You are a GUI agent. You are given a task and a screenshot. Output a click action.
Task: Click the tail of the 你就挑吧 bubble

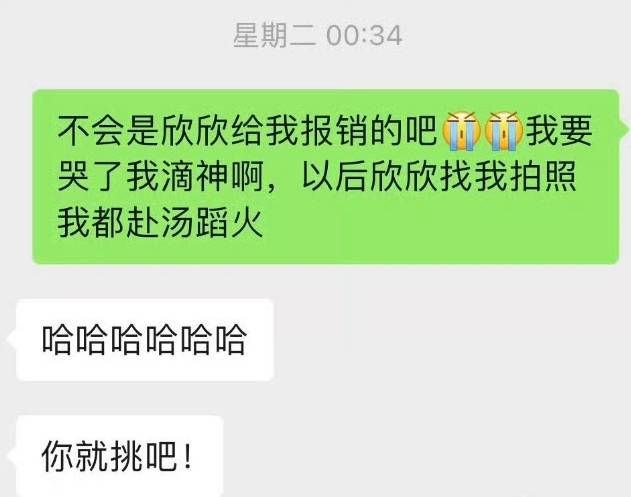[11, 456]
